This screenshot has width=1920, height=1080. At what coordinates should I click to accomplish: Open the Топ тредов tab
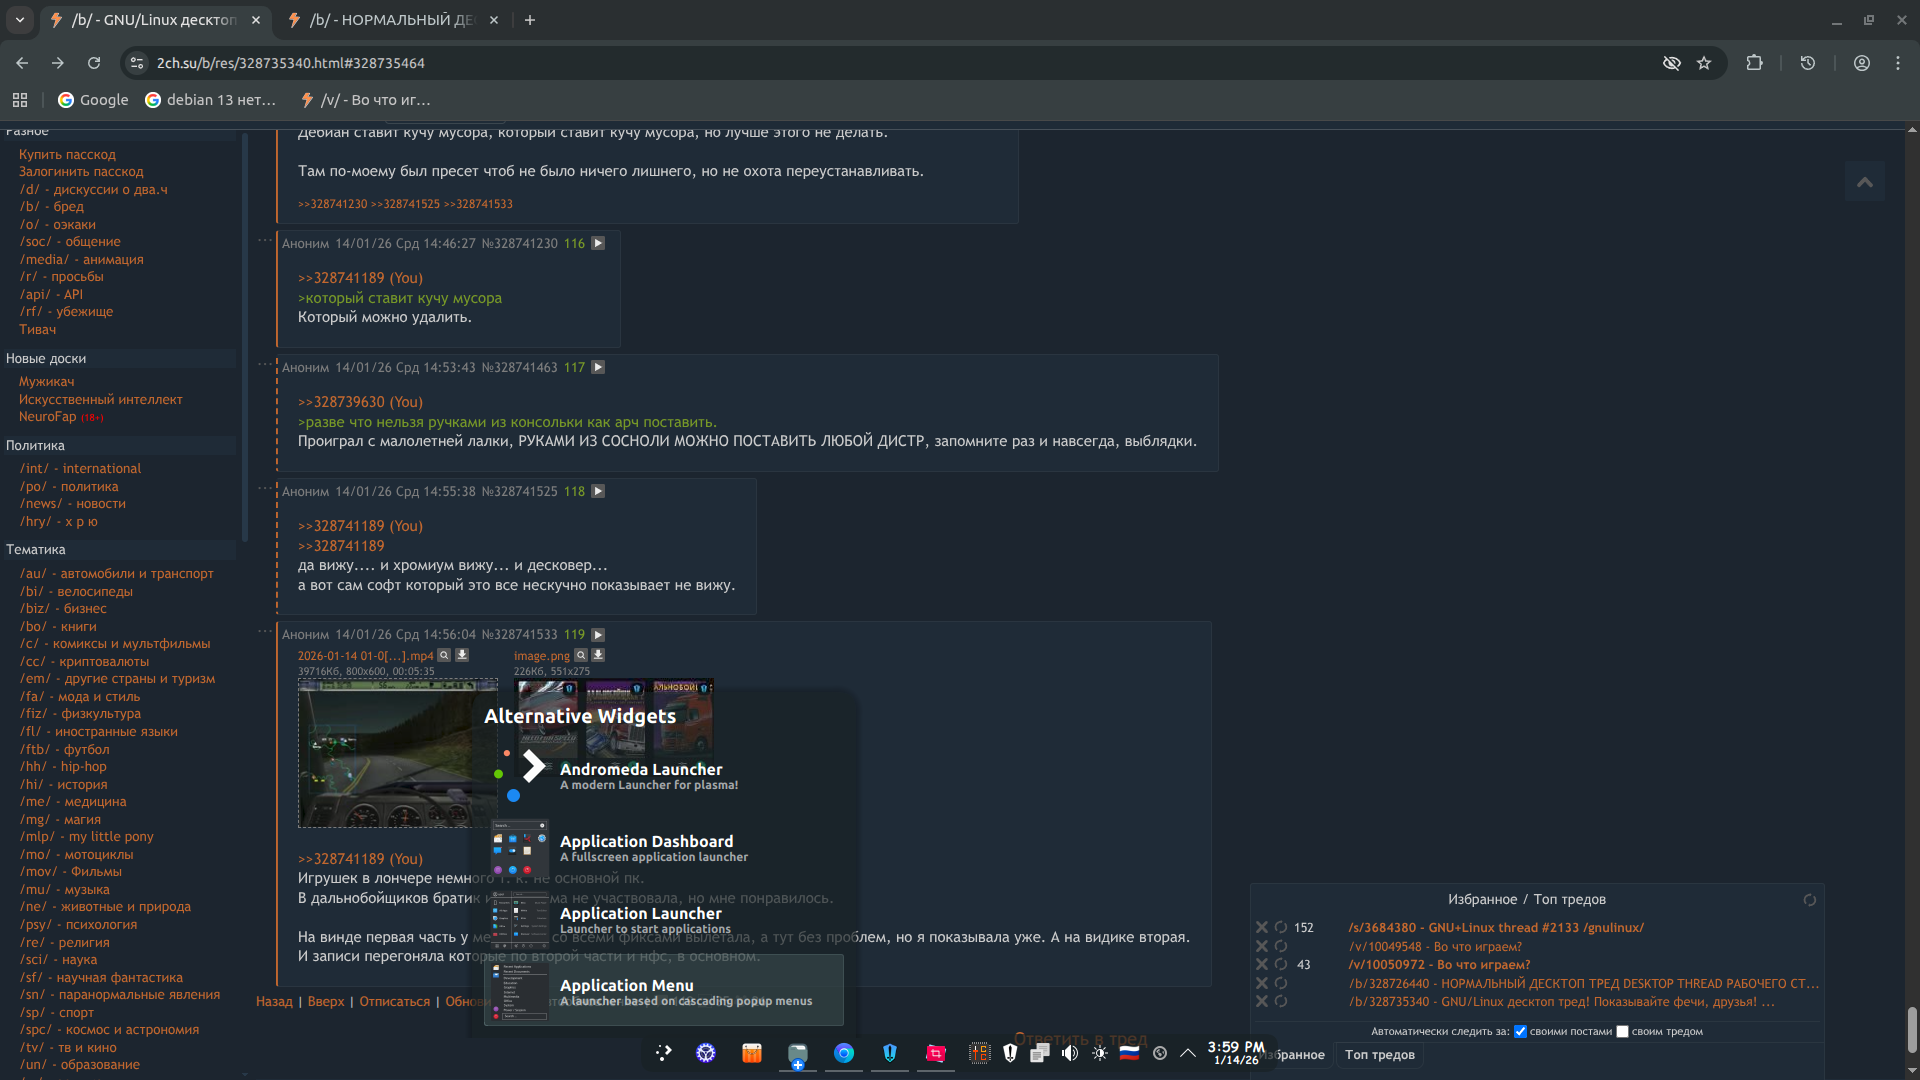click(1379, 1055)
